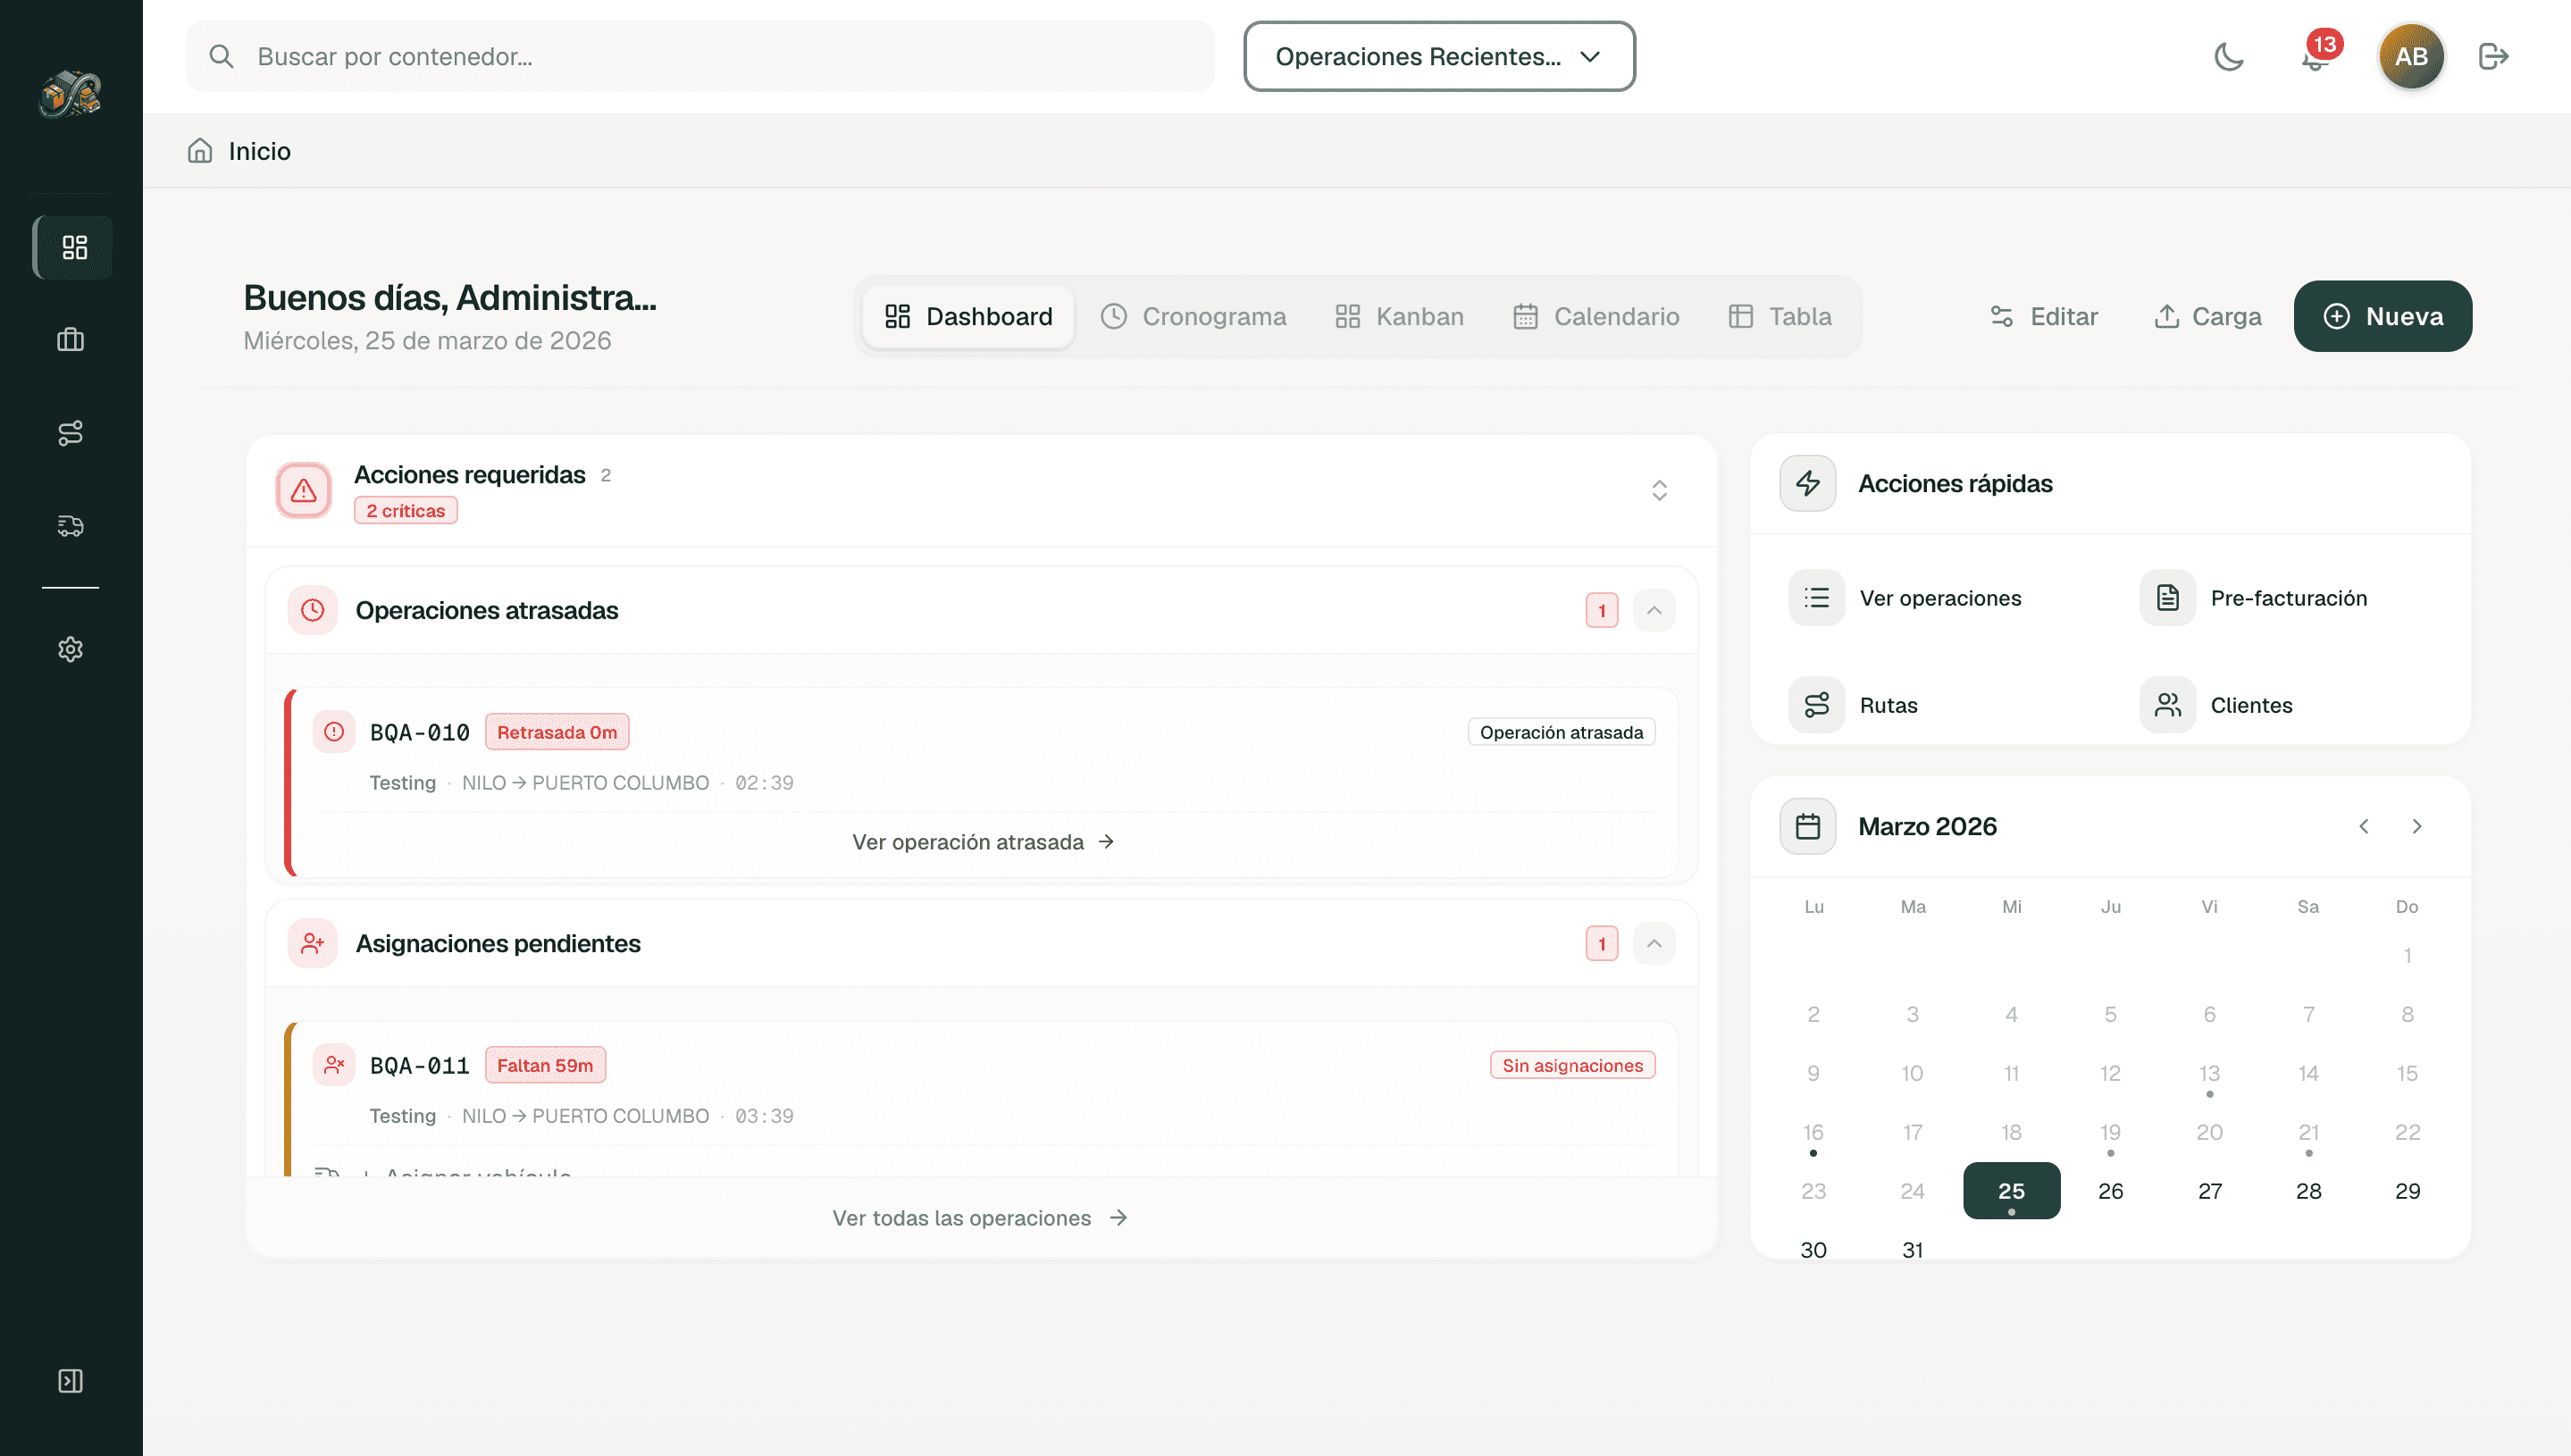Open the briefcase icon in sidebar
The image size is (2571, 1456).
click(70, 340)
